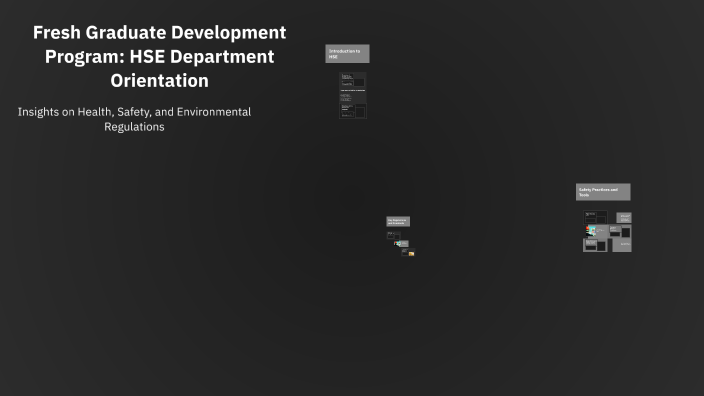Zoom into the slide cluster under Introduction to HSE
Viewport: 704px width, 396px height.
pos(353,95)
